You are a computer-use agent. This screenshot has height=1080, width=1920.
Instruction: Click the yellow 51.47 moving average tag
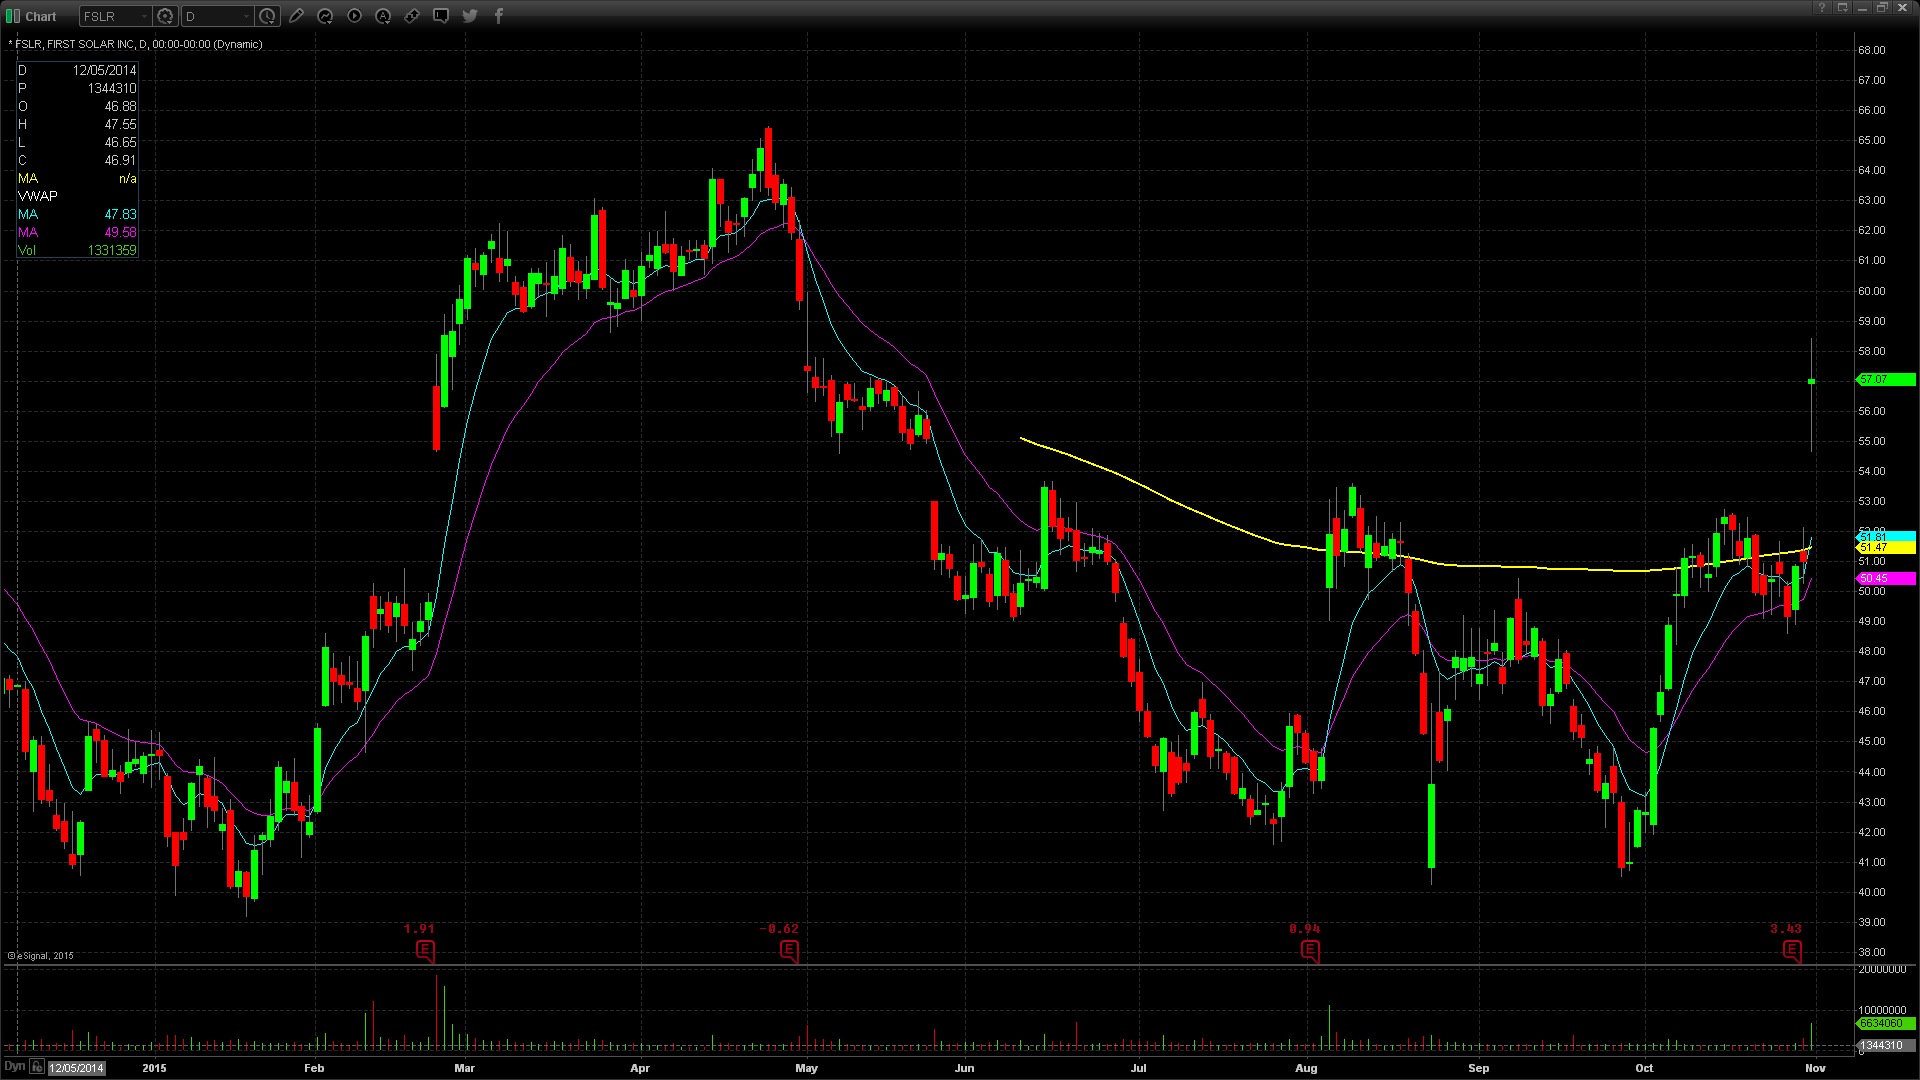pyautogui.click(x=1886, y=548)
